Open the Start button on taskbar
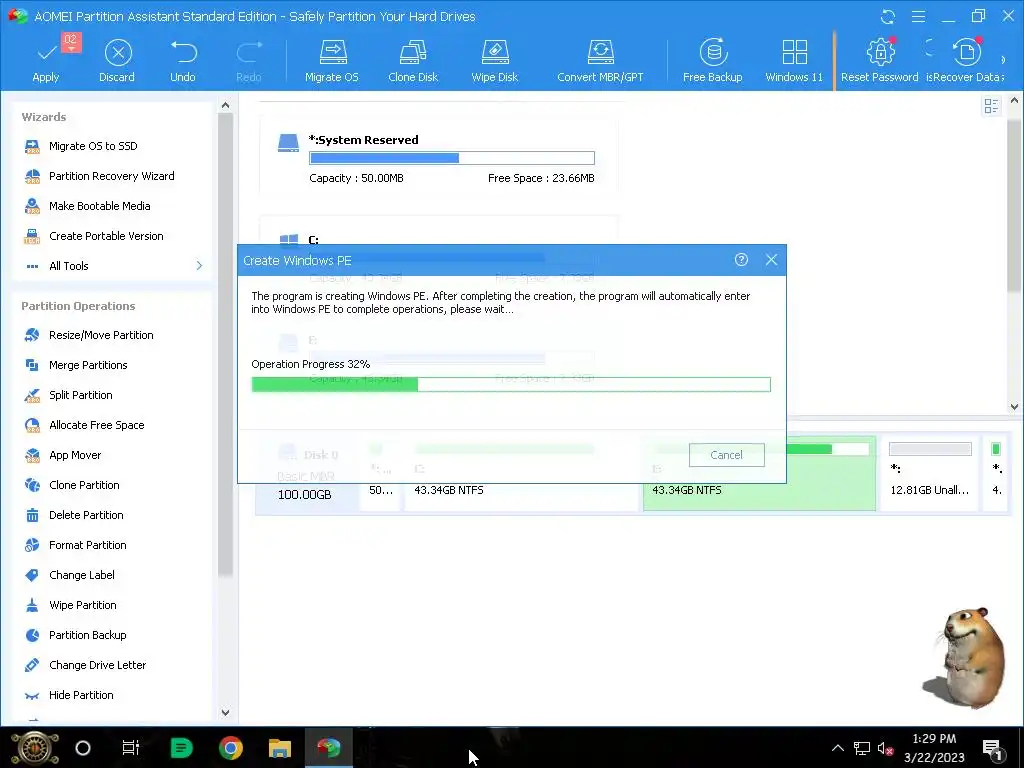This screenshot has height=768, width=1024. coord(35,748)
